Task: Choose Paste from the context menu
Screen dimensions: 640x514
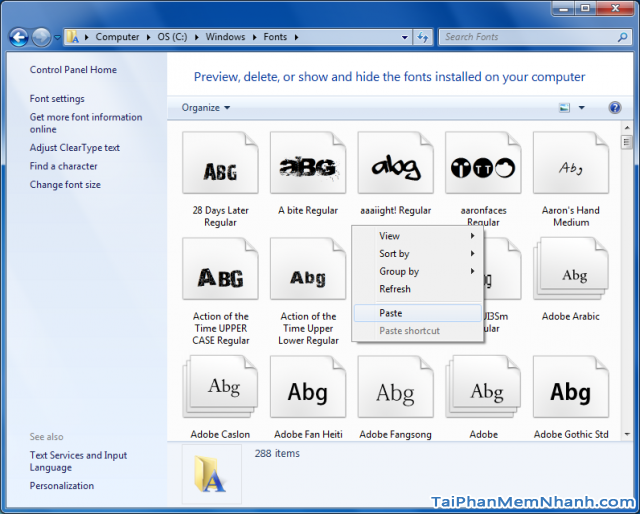Action: 418,313
